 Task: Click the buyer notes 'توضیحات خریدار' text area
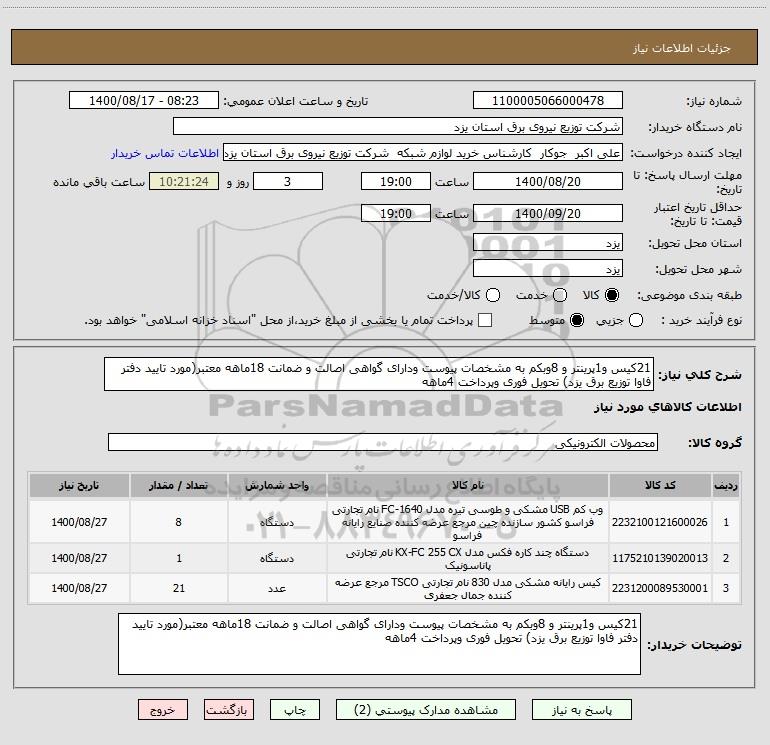379,644
